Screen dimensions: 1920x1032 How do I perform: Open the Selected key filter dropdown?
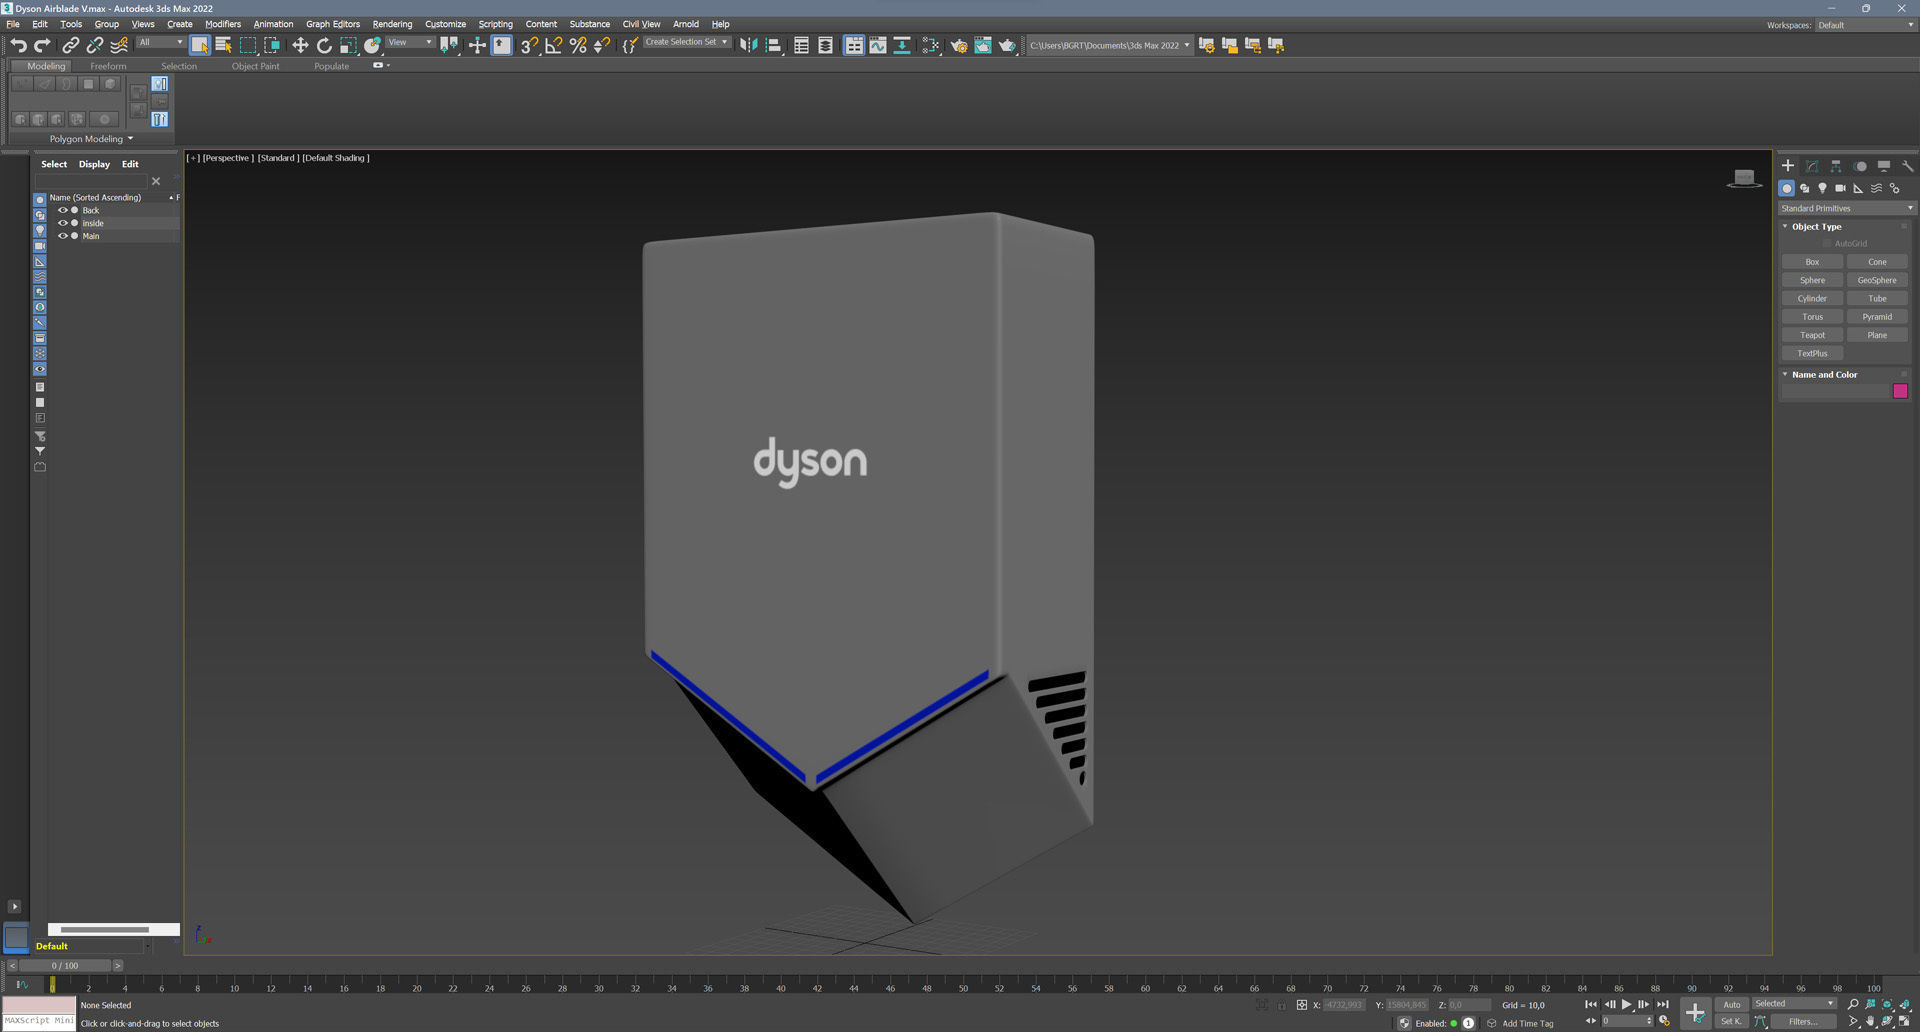coord(1795,1003)
